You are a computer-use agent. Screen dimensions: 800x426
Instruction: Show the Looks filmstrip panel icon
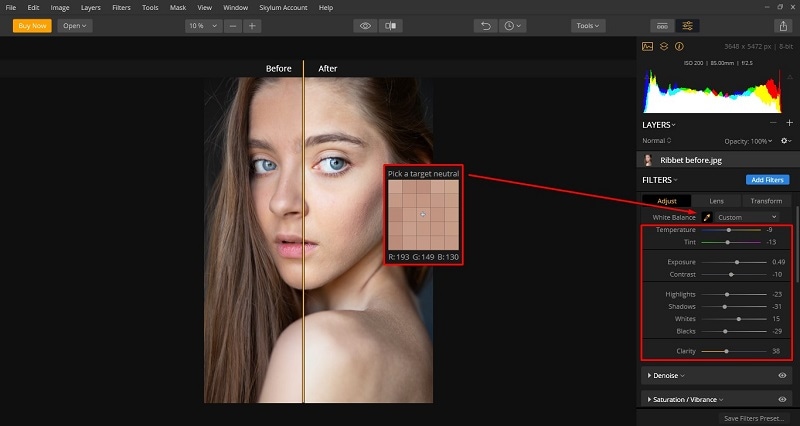pyautogui.click(x=662, y=26)
